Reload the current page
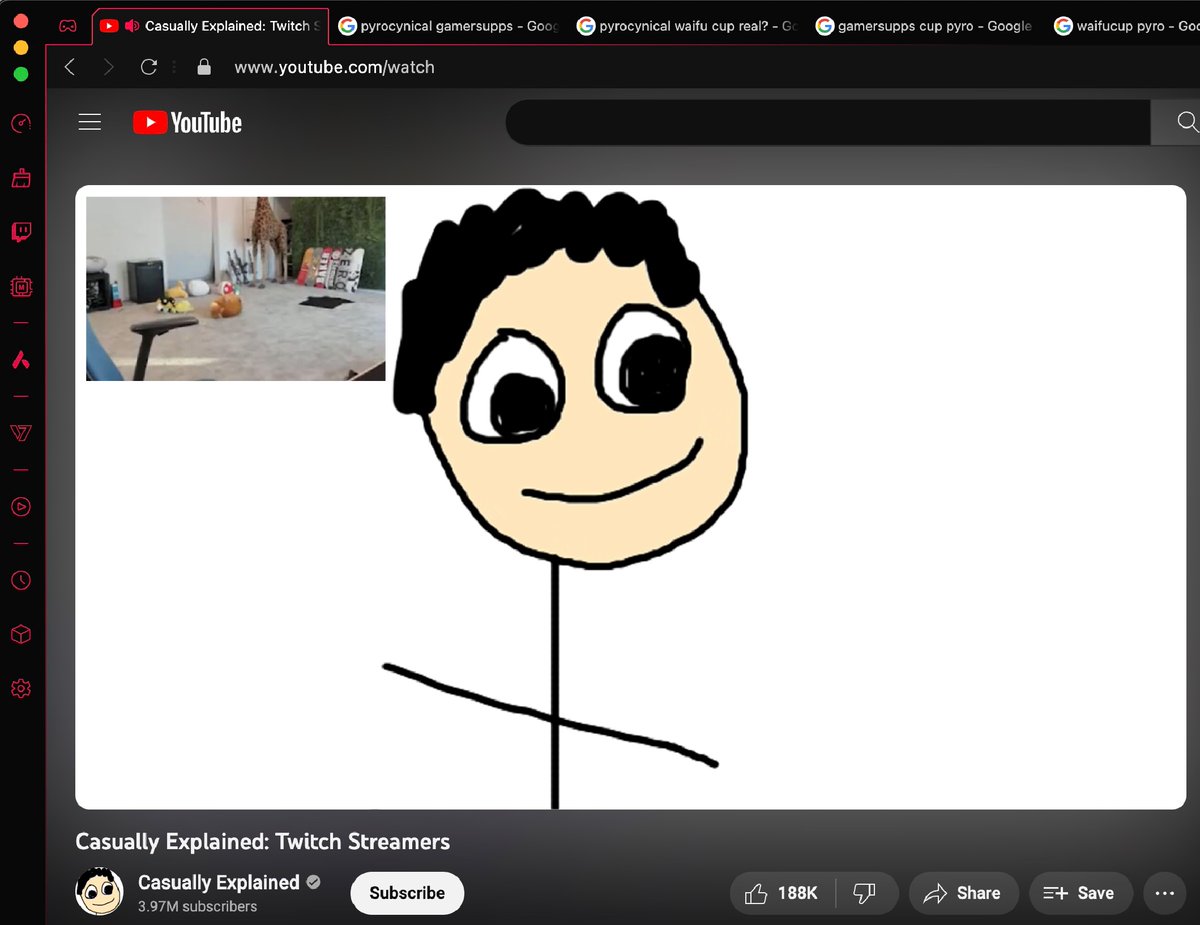The height and width of the screenshot is (925, 1200). click(149, 67)
